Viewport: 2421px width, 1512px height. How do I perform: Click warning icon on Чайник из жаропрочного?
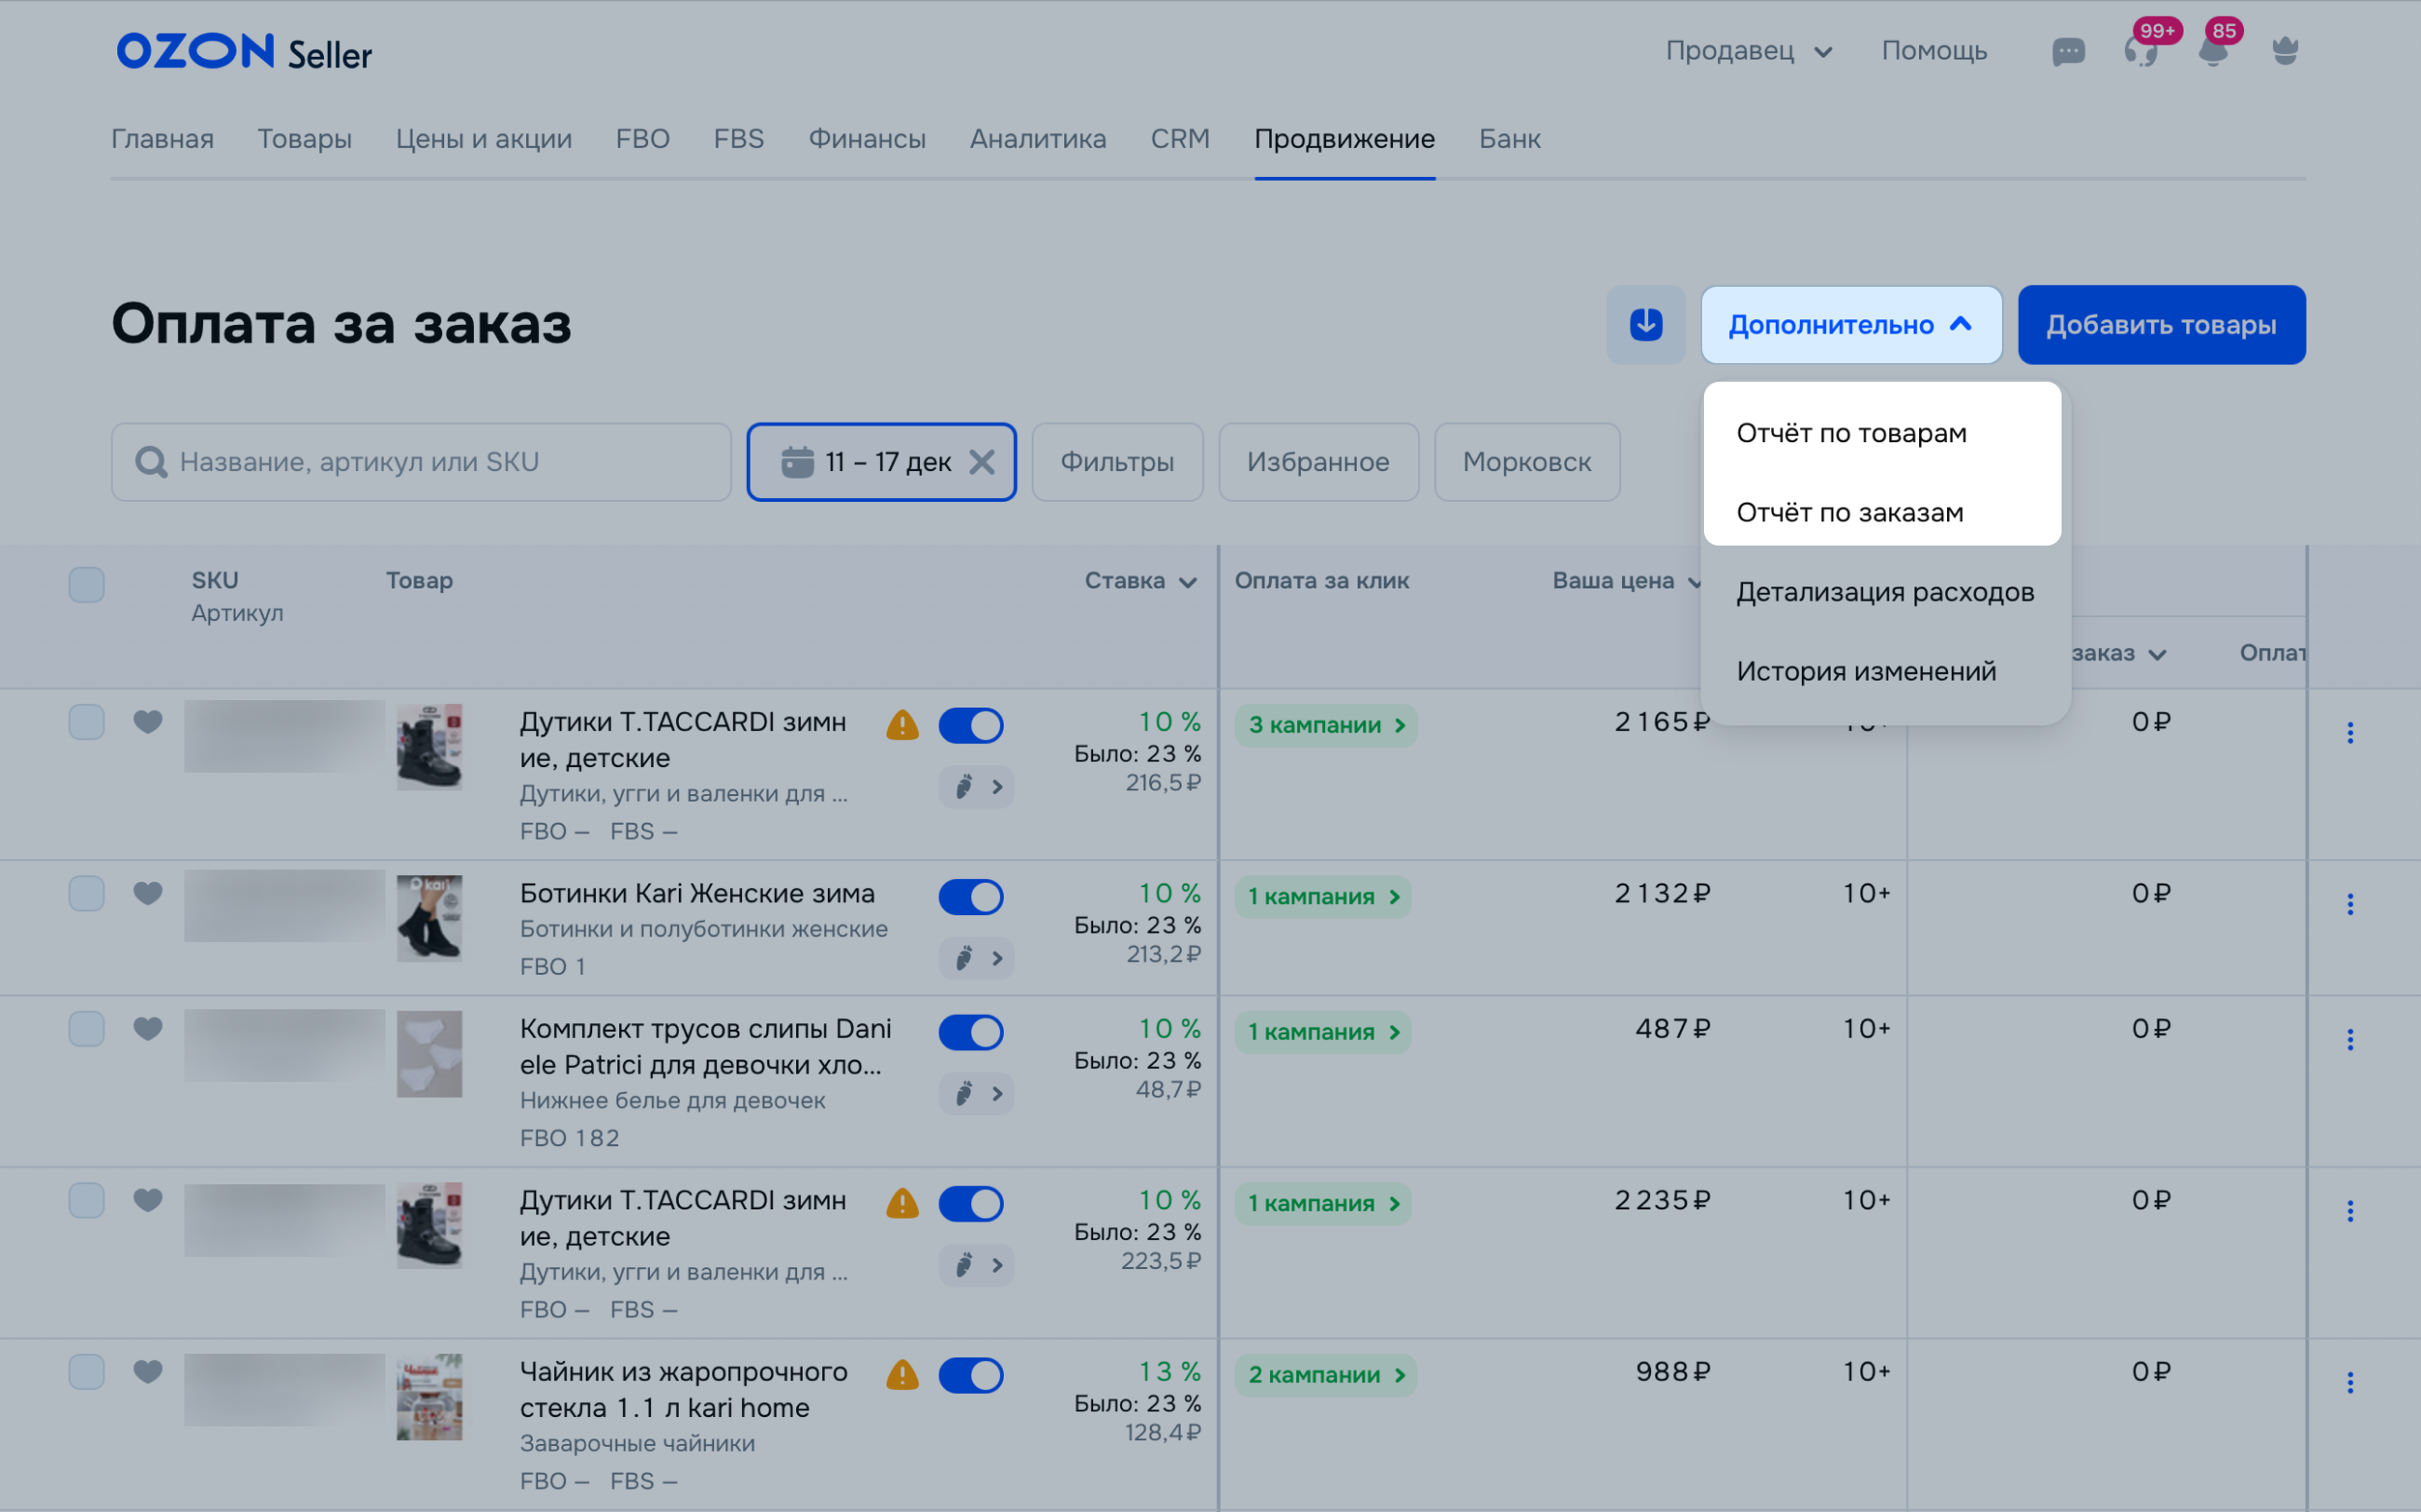coord(902,1375)
